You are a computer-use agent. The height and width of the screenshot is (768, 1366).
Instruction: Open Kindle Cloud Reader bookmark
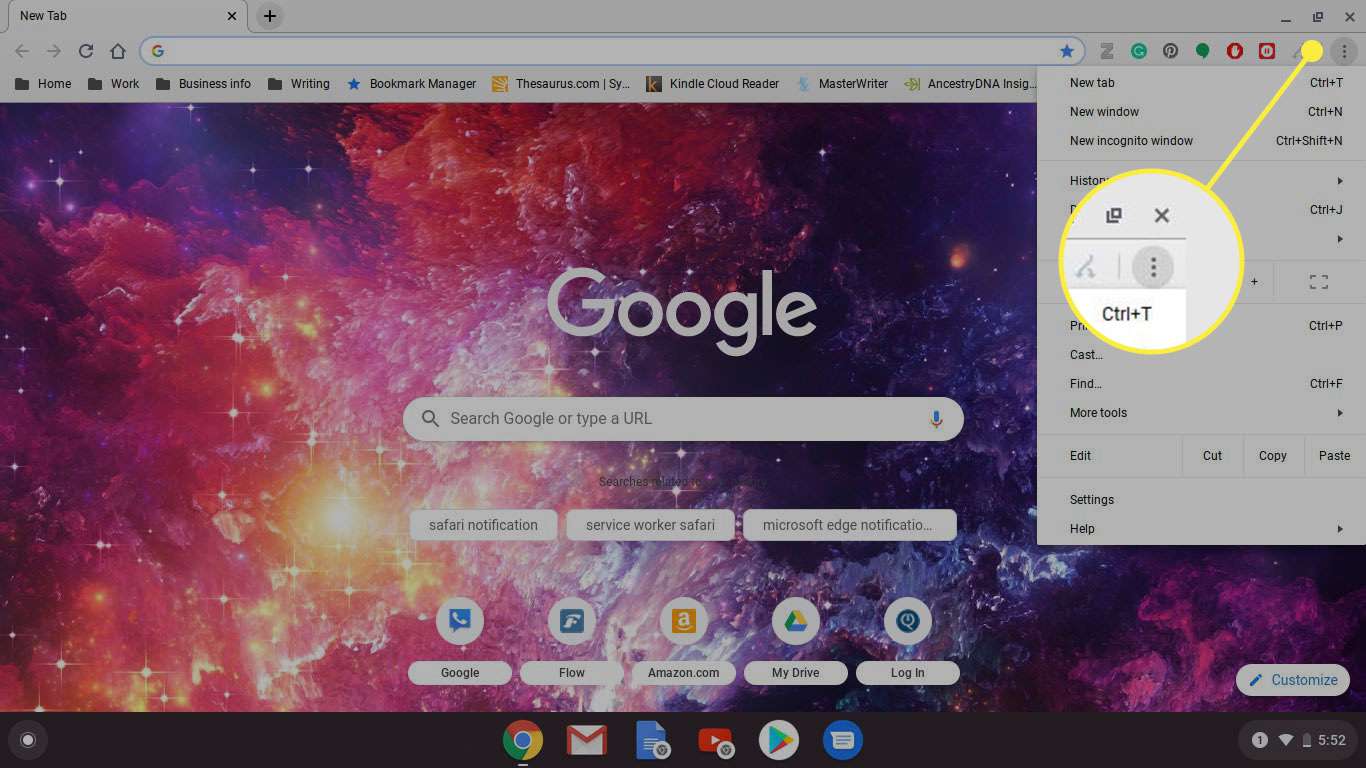[712, 84]
